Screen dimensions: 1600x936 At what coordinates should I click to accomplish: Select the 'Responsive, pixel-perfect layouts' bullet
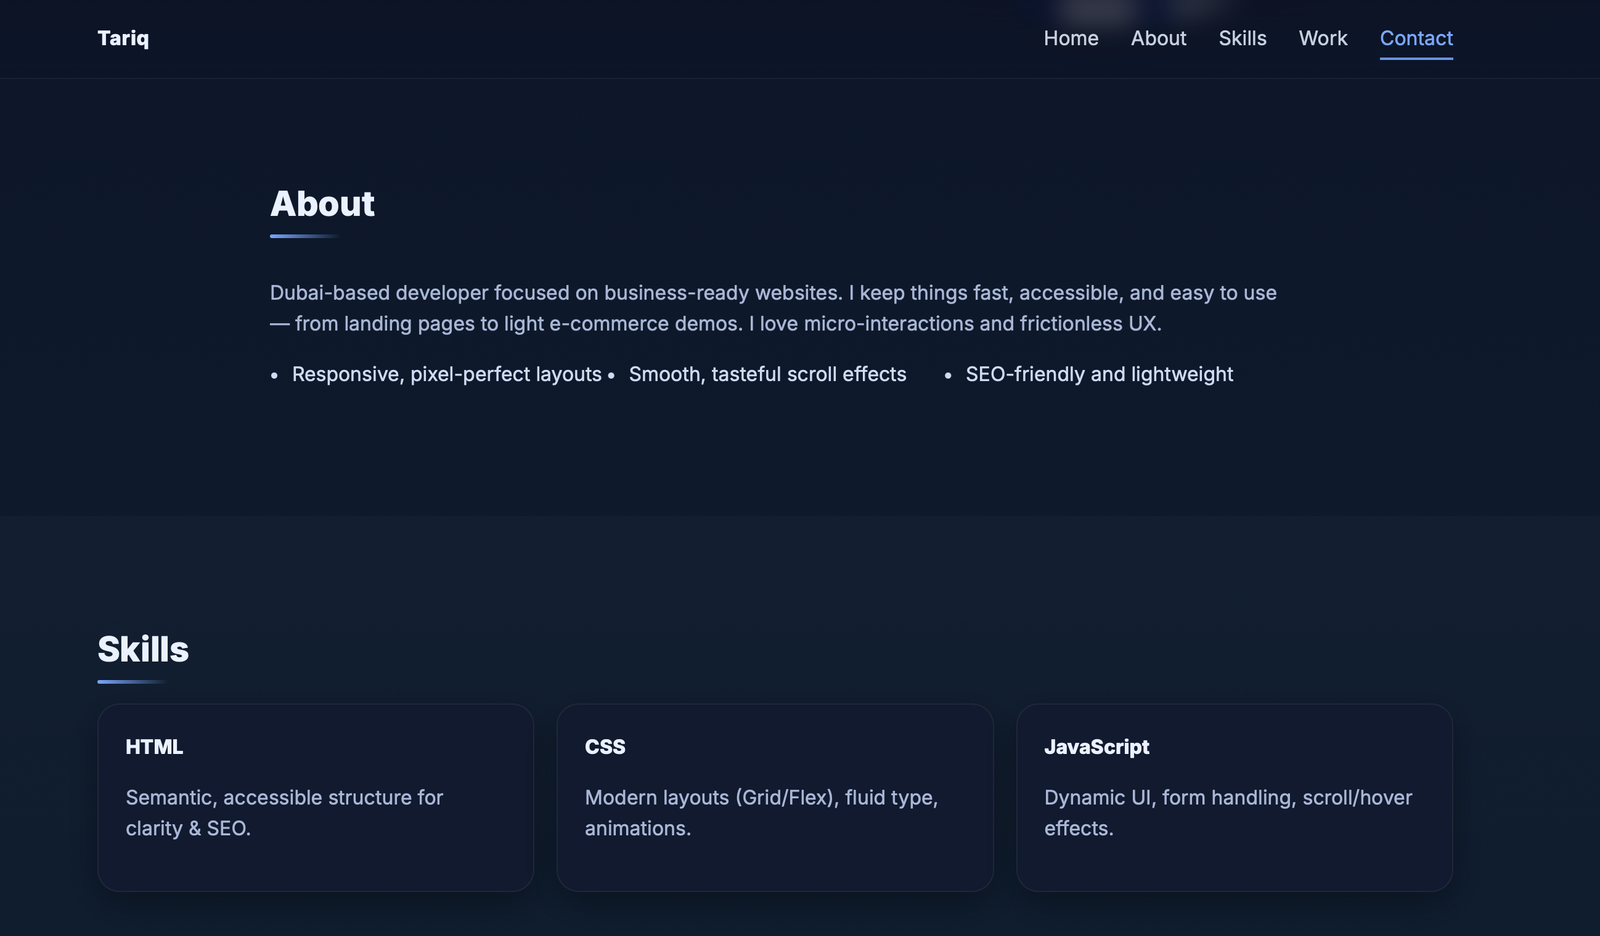pos(446,374)
